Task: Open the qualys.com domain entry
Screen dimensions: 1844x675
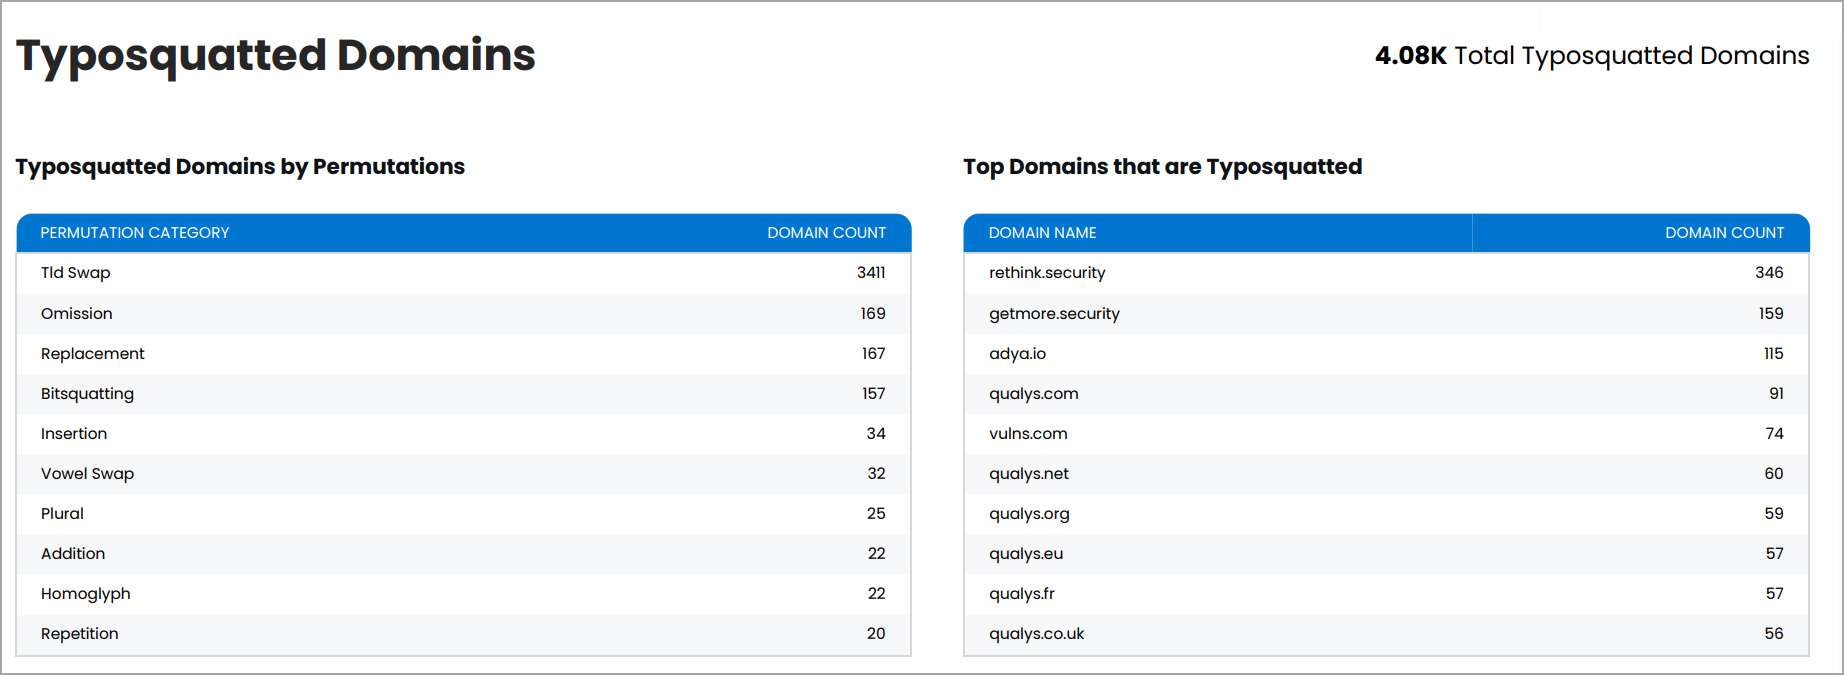Action: [1033, 394]
